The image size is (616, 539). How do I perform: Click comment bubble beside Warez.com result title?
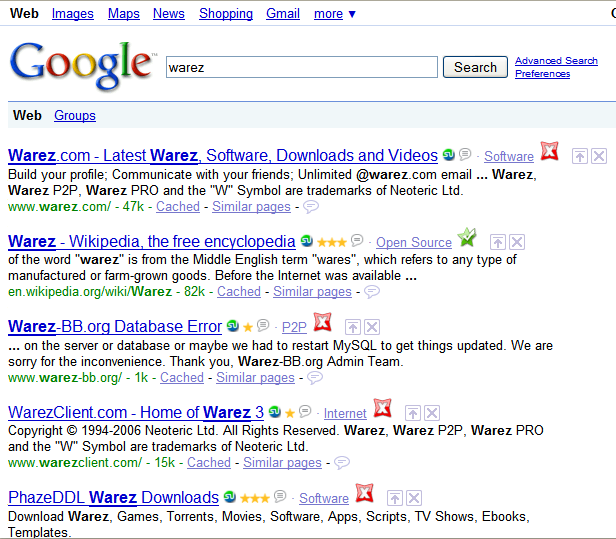[x=465, y=154]
